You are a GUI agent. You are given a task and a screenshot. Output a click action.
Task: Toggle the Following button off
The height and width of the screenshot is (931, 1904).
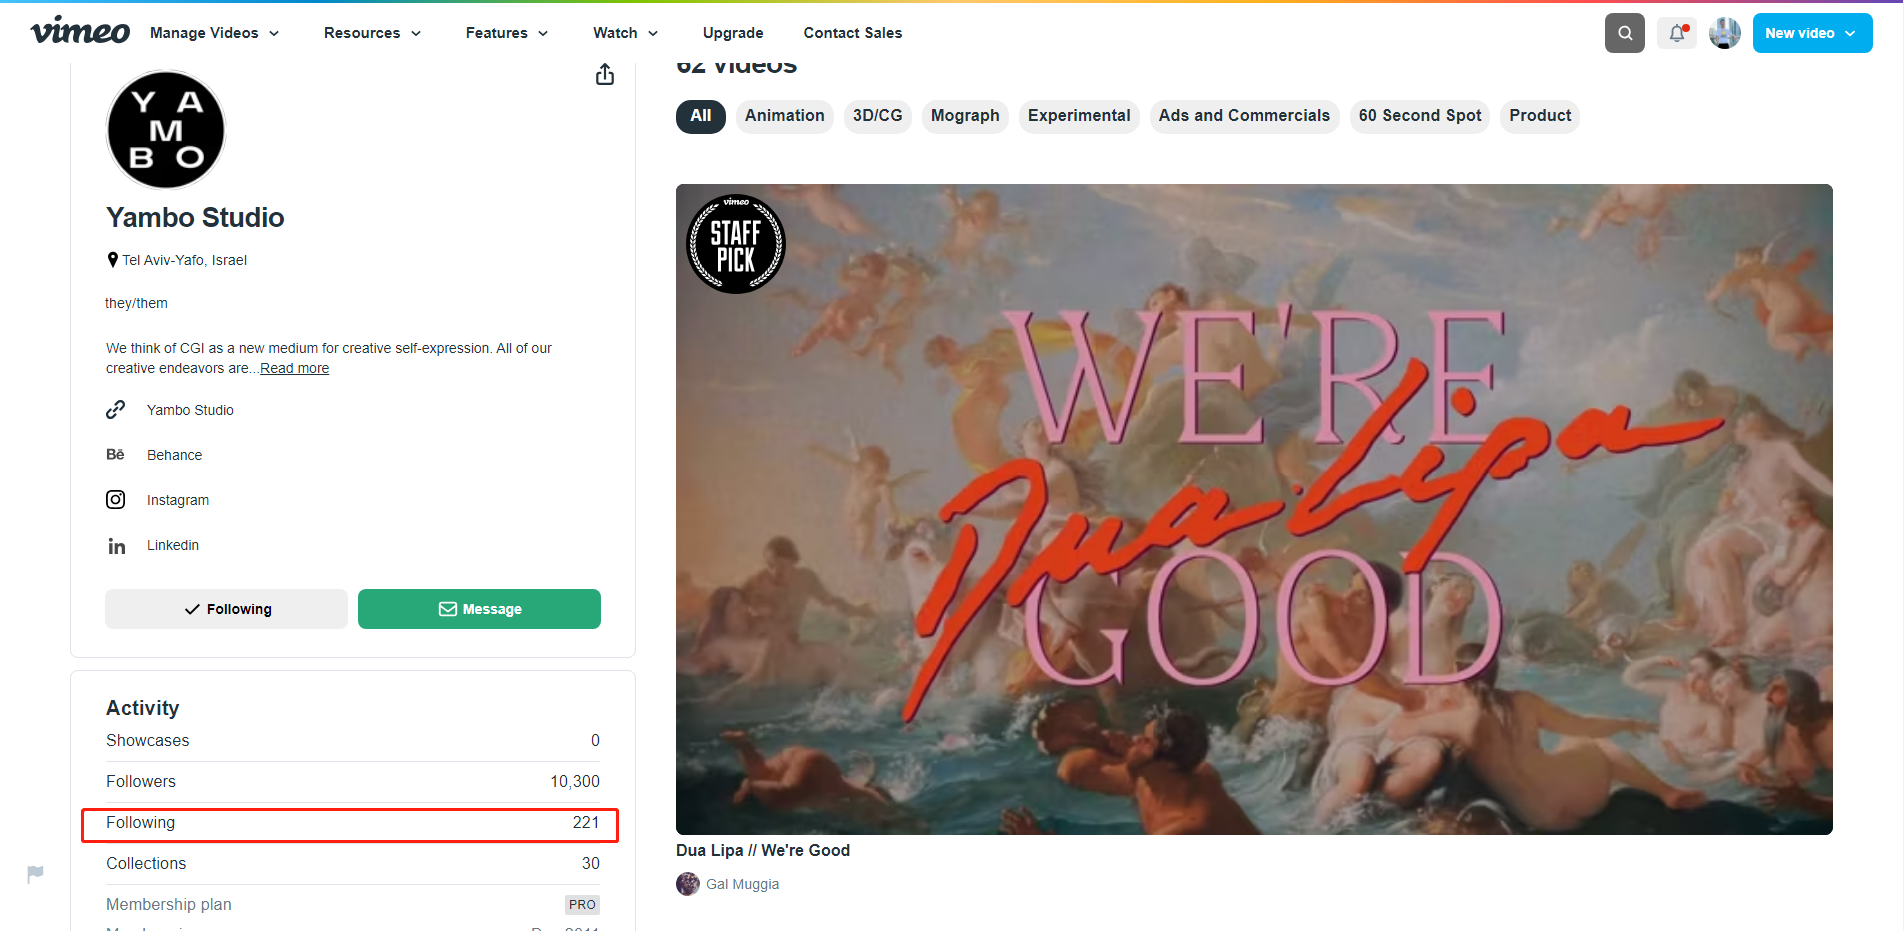226,609
